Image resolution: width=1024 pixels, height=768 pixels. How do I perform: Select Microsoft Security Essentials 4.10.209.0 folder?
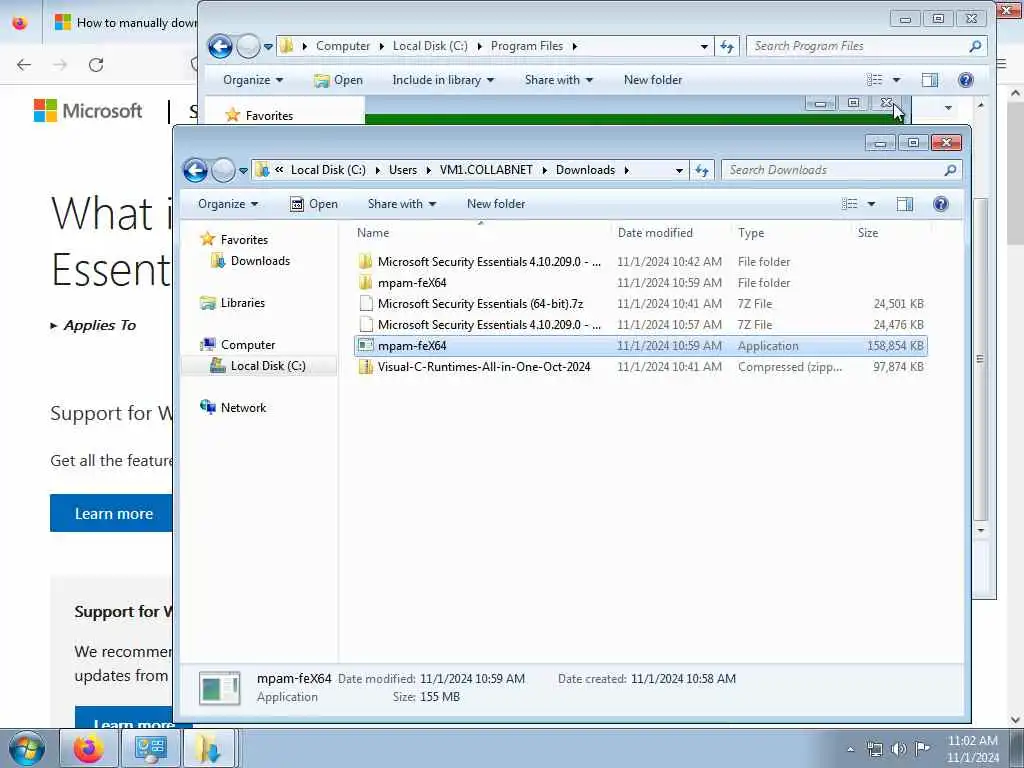click(489, 262)
